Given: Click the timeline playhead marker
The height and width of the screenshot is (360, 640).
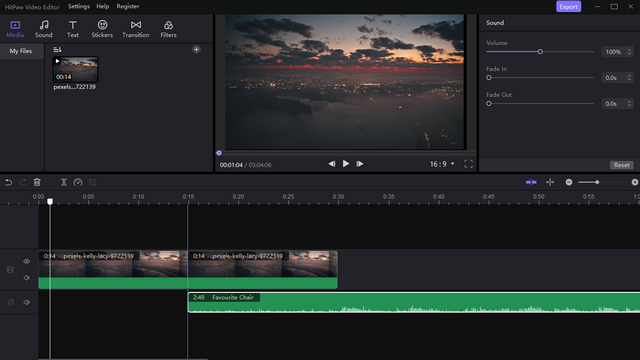Looking at the screenshot, I should tap(50, 202).
